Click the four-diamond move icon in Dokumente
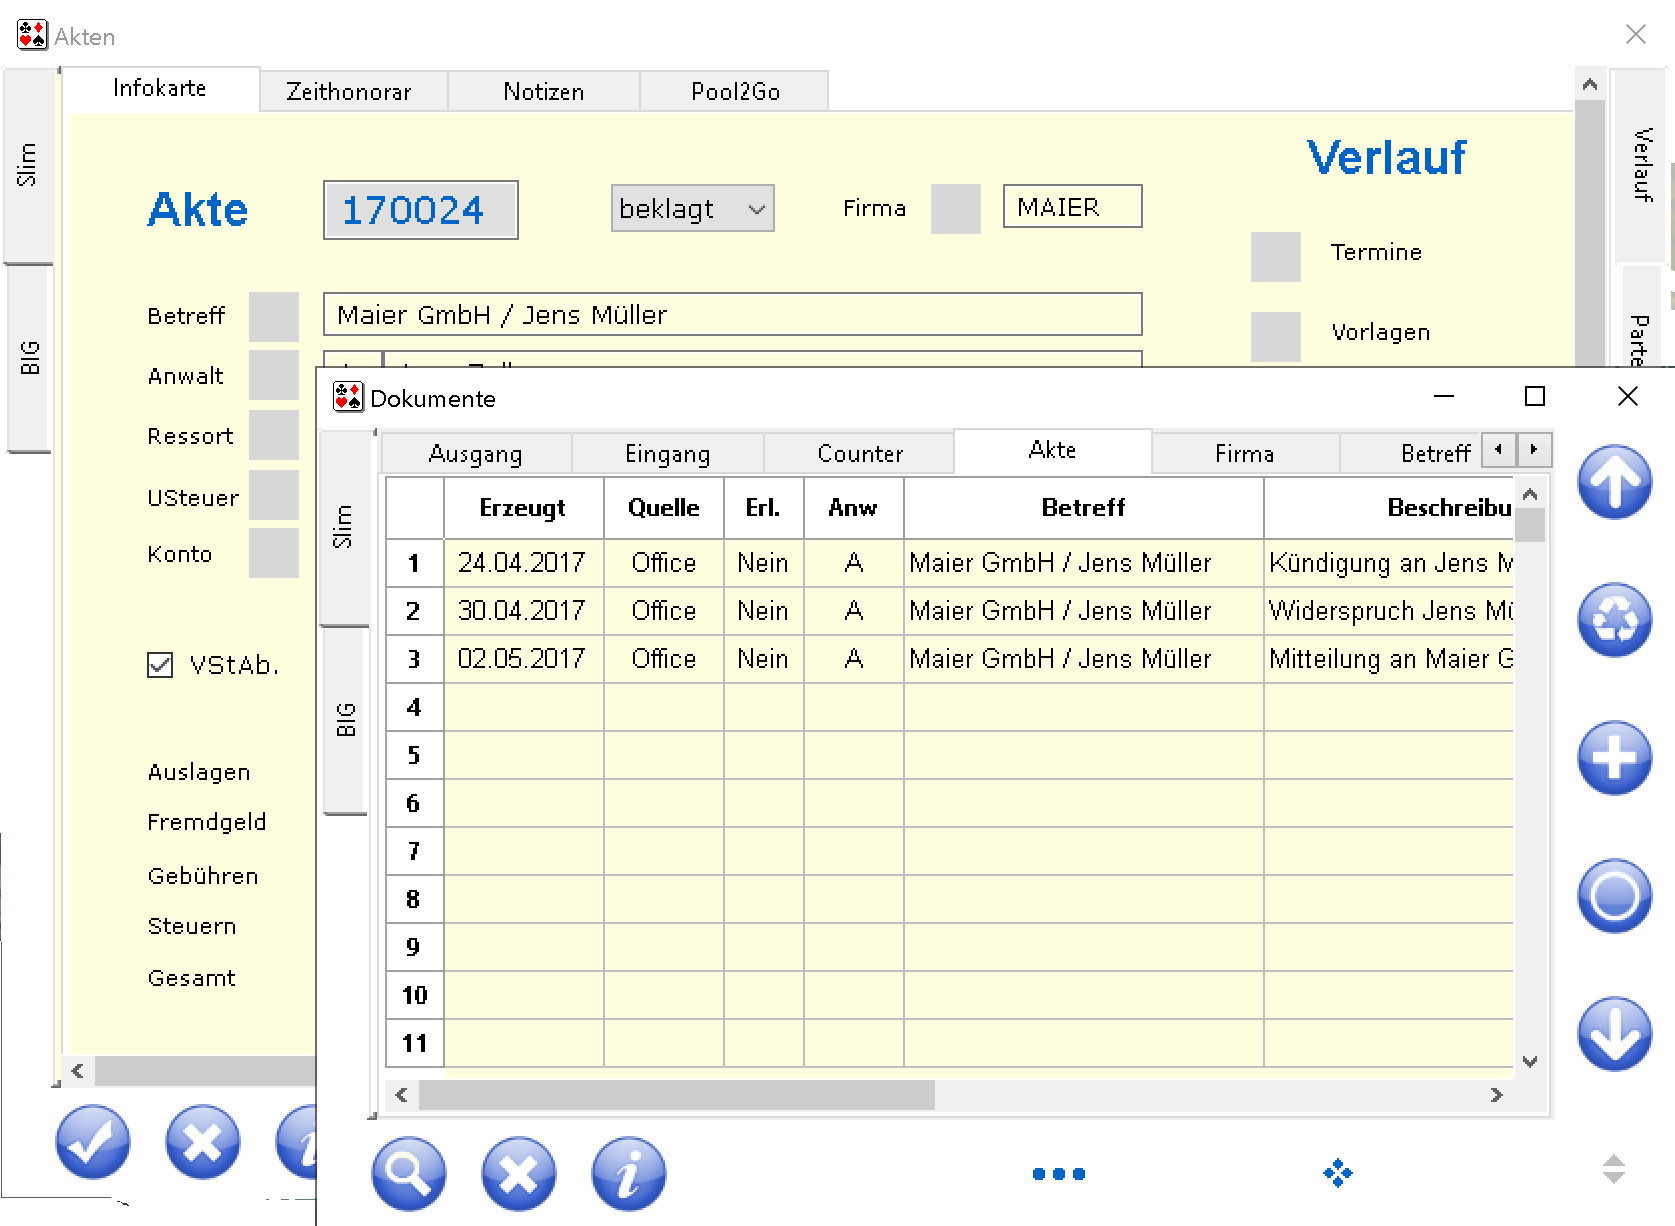 [x=1337, y=1173]
